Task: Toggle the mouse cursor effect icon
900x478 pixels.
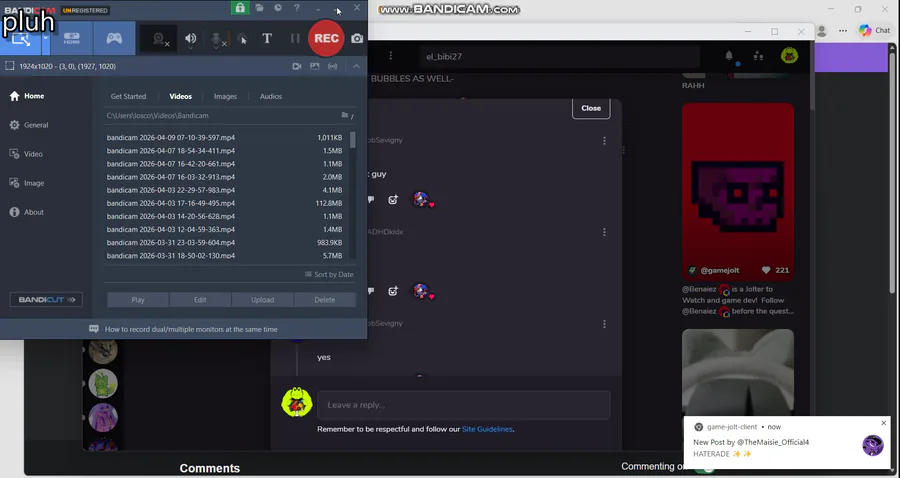Action: tap(243, 39)
